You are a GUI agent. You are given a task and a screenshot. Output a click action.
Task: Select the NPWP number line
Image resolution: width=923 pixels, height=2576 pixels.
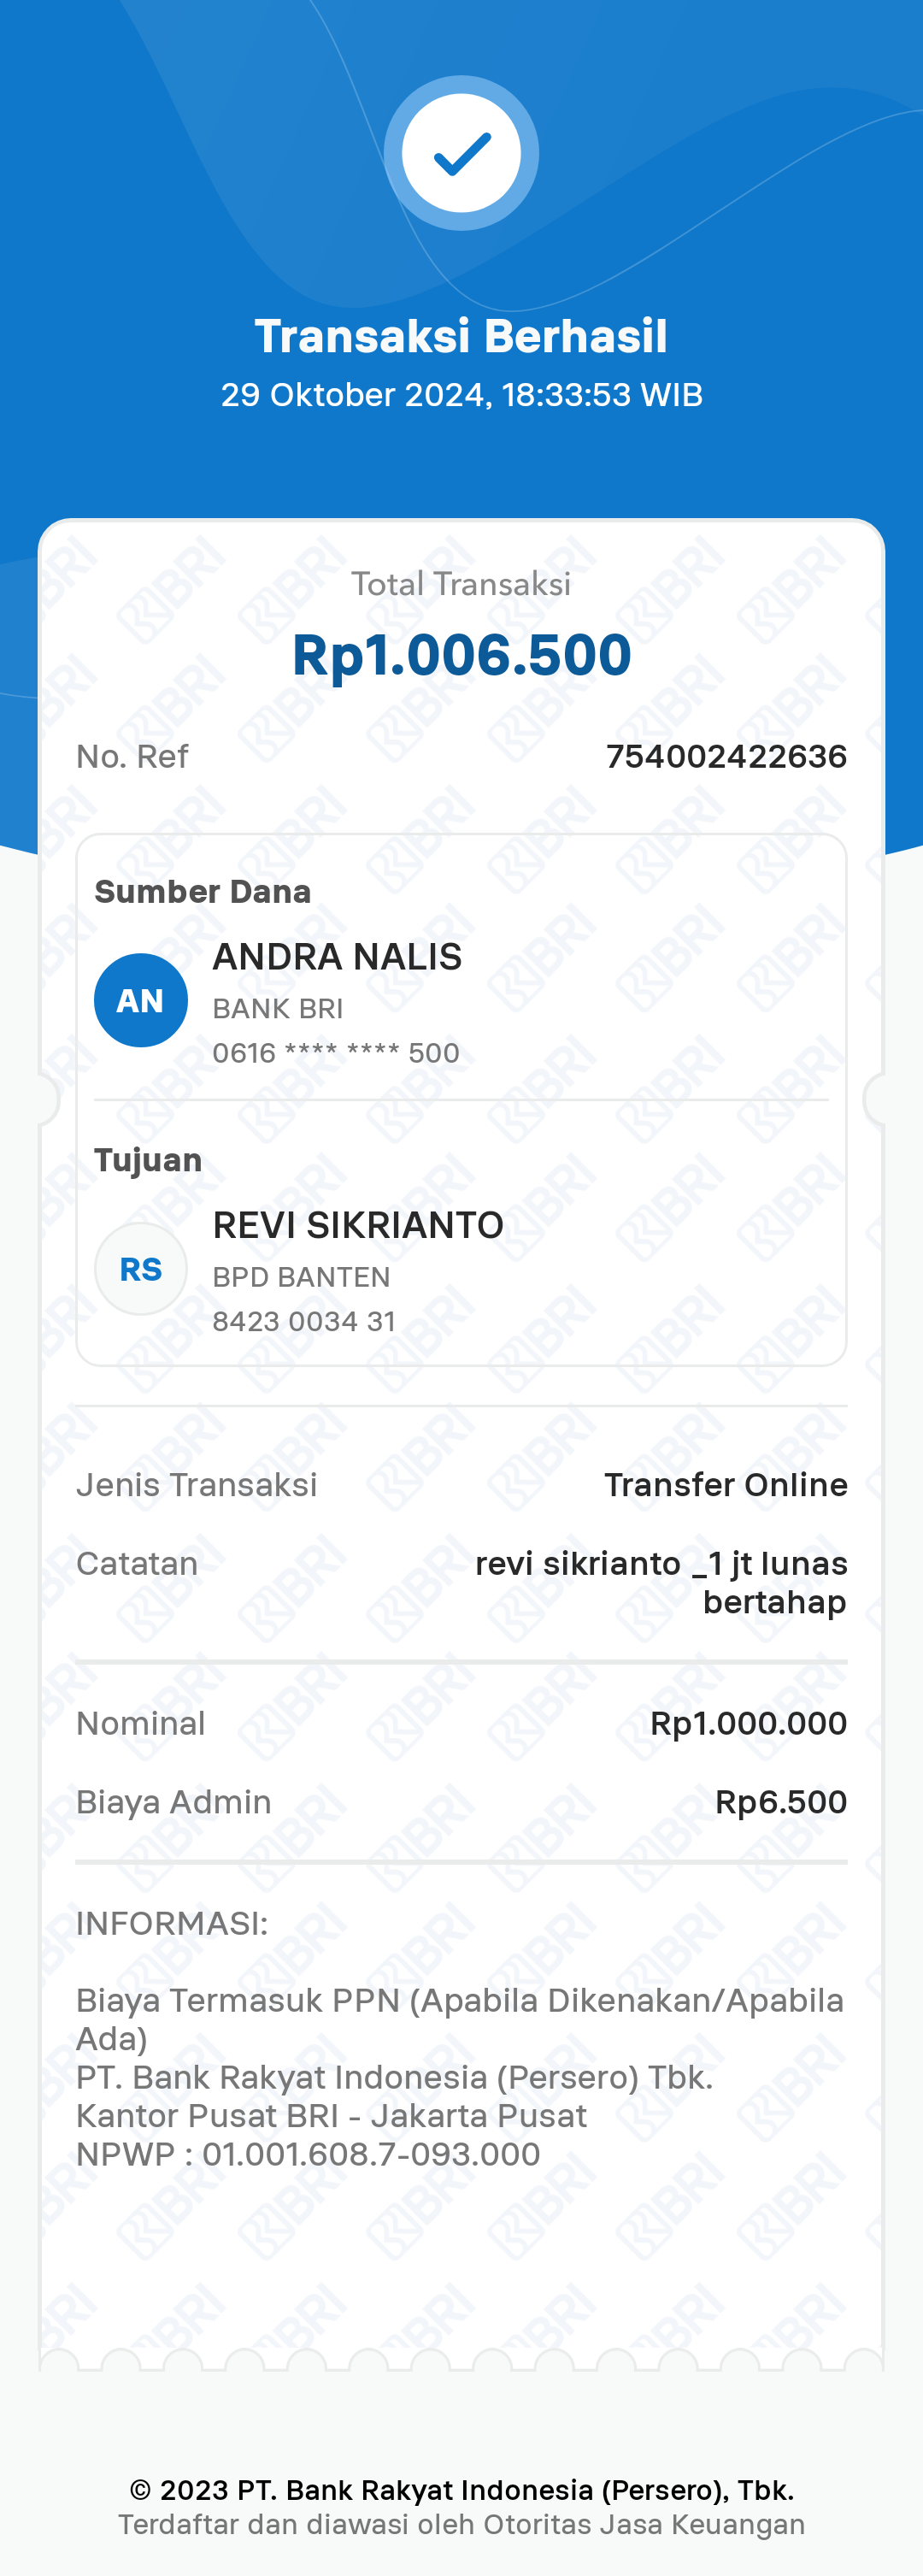pos(308,2154)
